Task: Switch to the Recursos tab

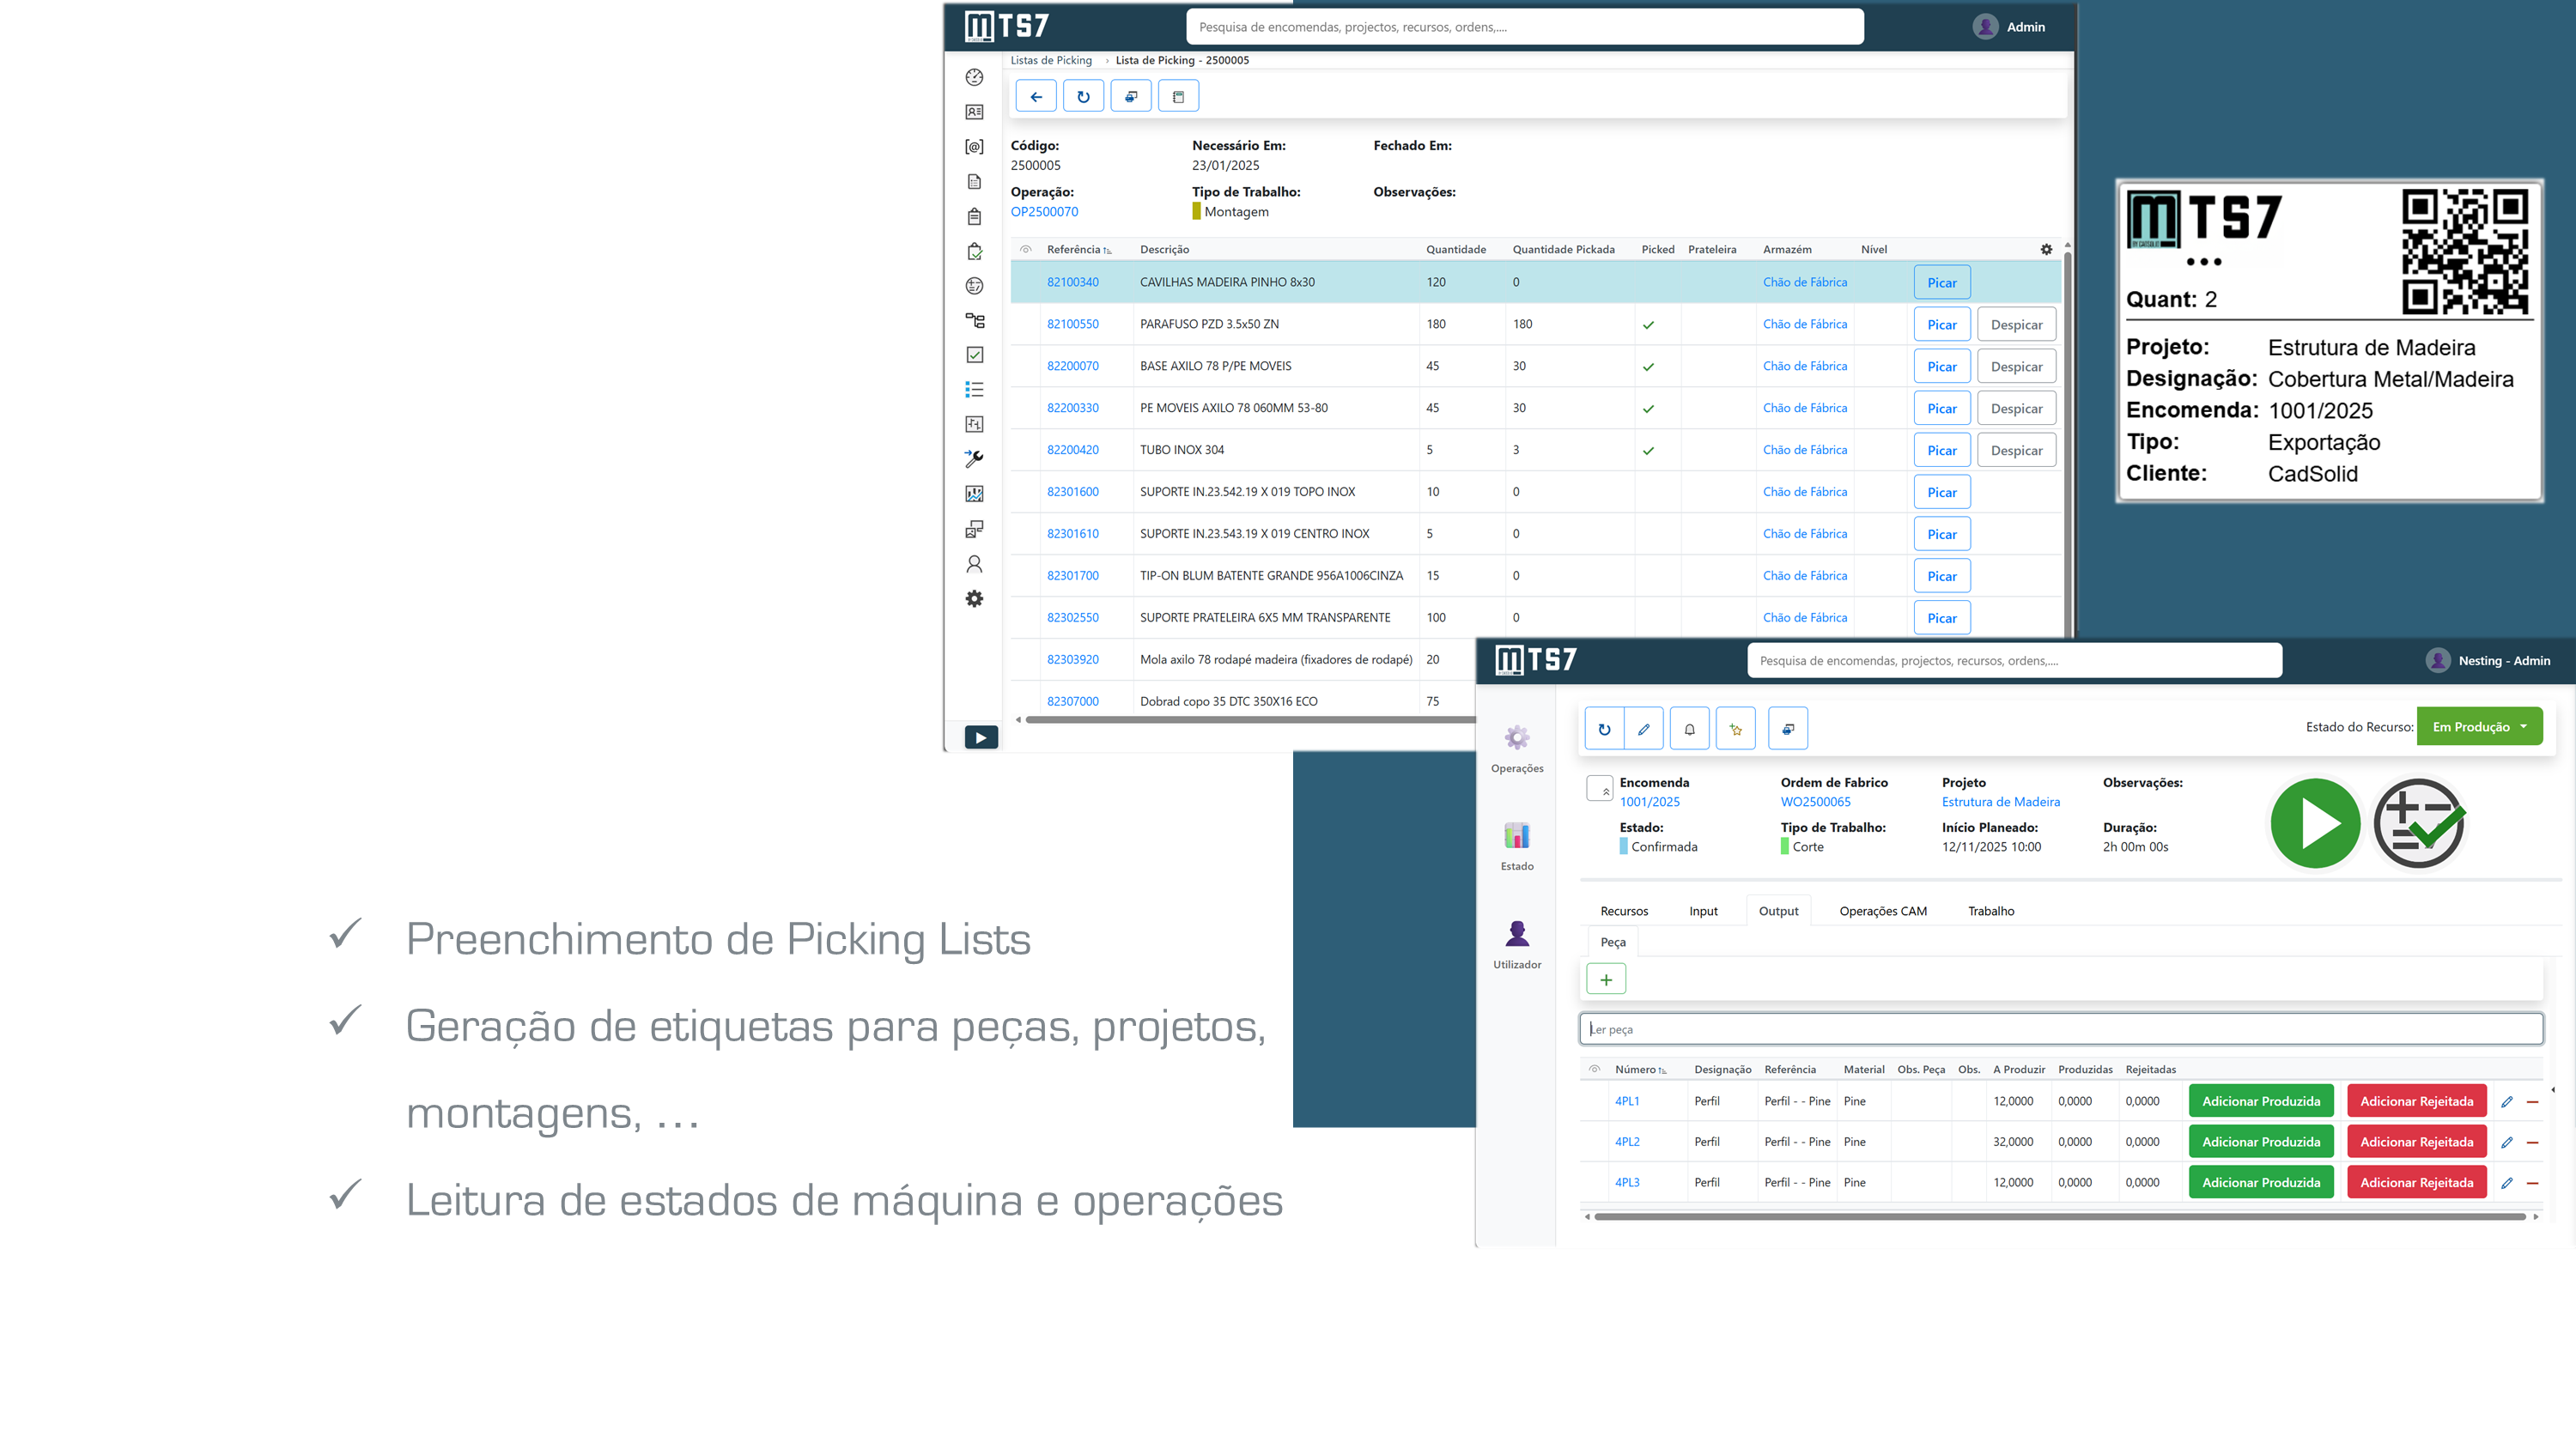Action: click(x=1623, y=911)
